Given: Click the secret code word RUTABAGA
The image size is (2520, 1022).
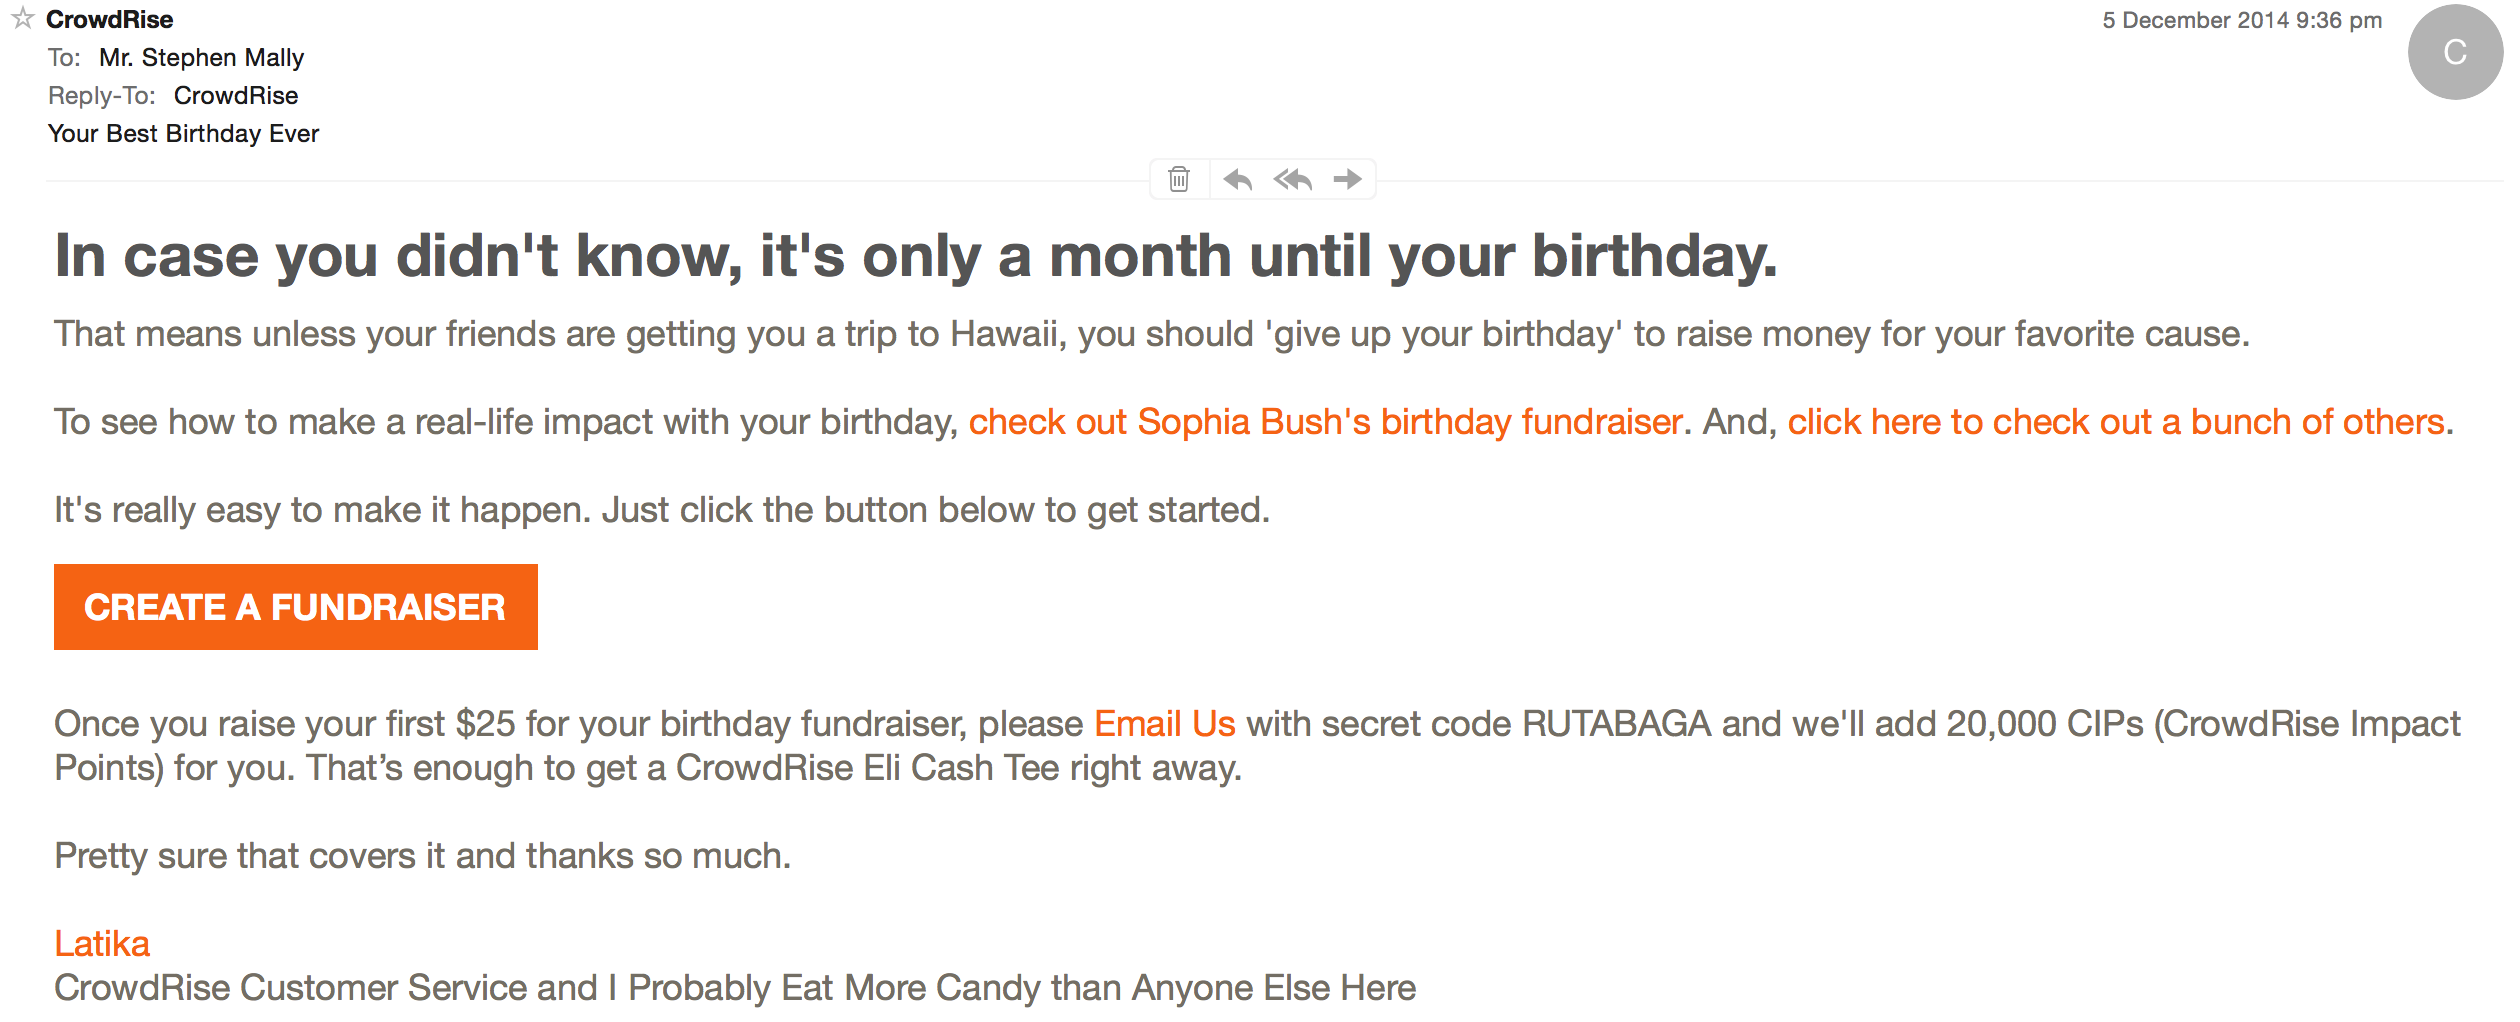Looking at the screenshot, I should point(1616,724).
